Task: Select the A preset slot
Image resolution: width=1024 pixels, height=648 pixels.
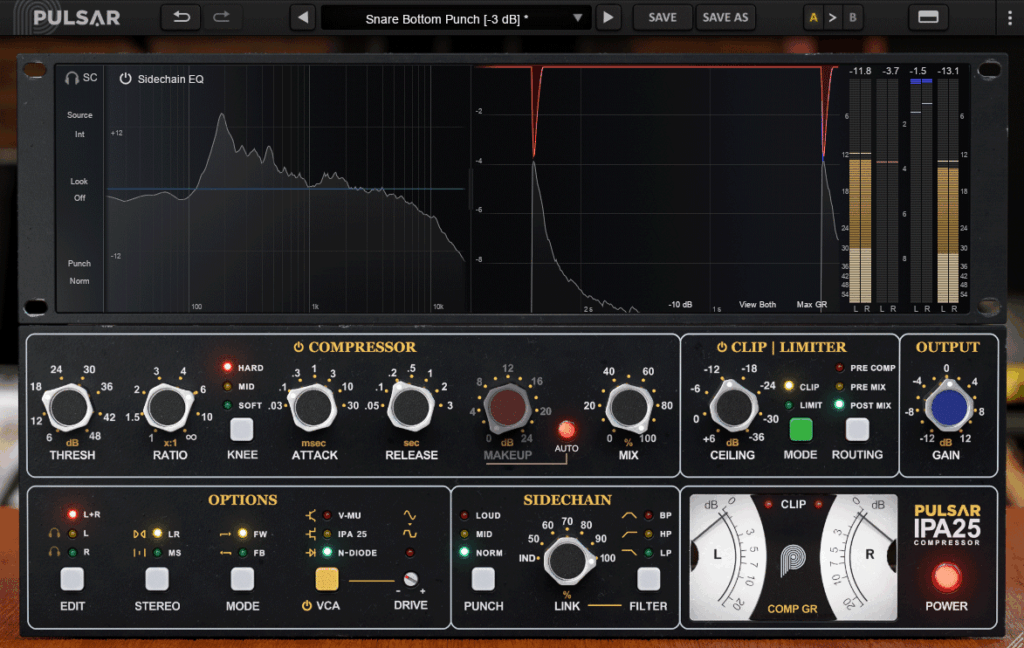Action: pyautogui.click(x=813, y=17)
